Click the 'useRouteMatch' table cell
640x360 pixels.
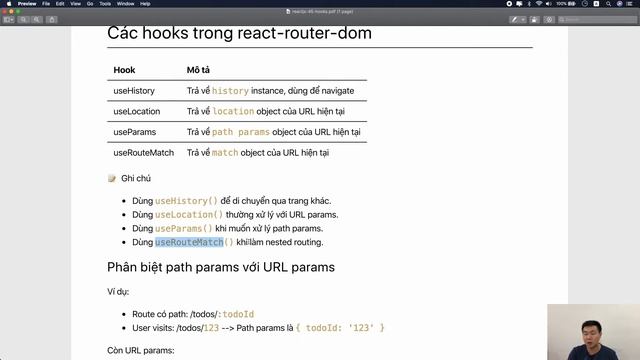[144, 153]
